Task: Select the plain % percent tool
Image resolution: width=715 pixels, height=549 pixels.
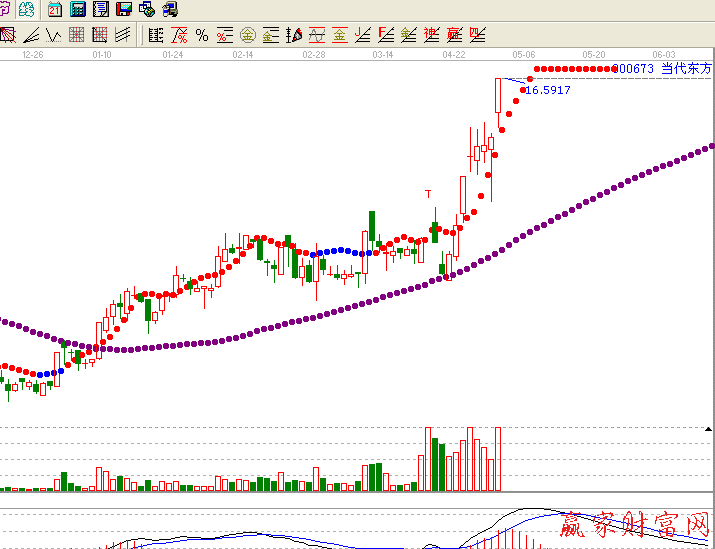Action: (x=202, y=36)
